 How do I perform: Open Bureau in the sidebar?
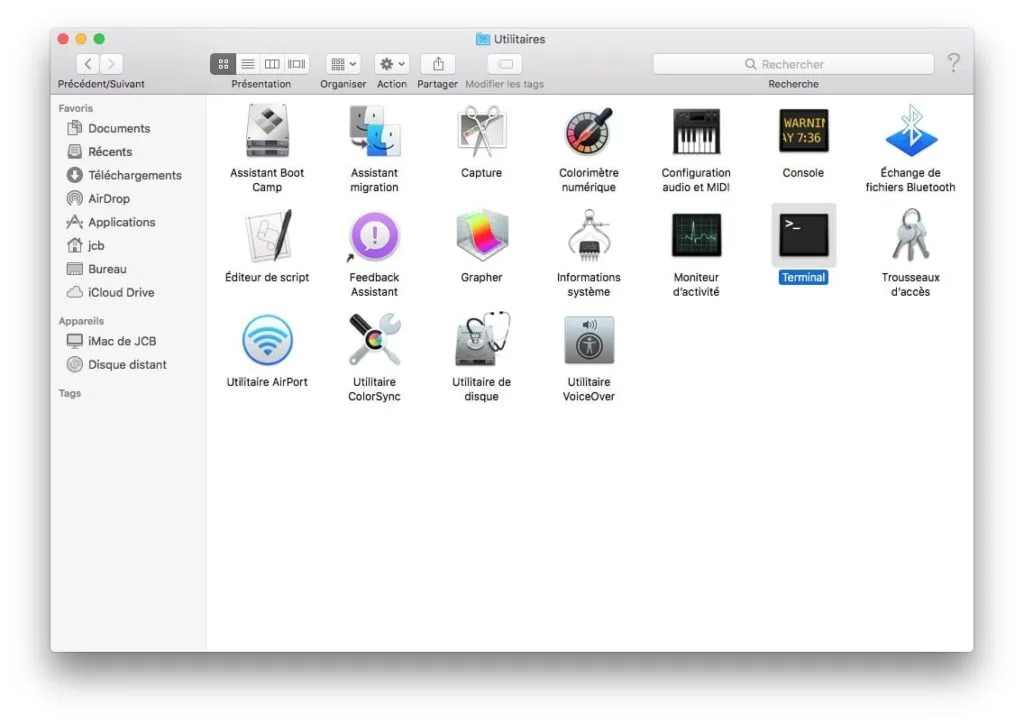[97, 270]
